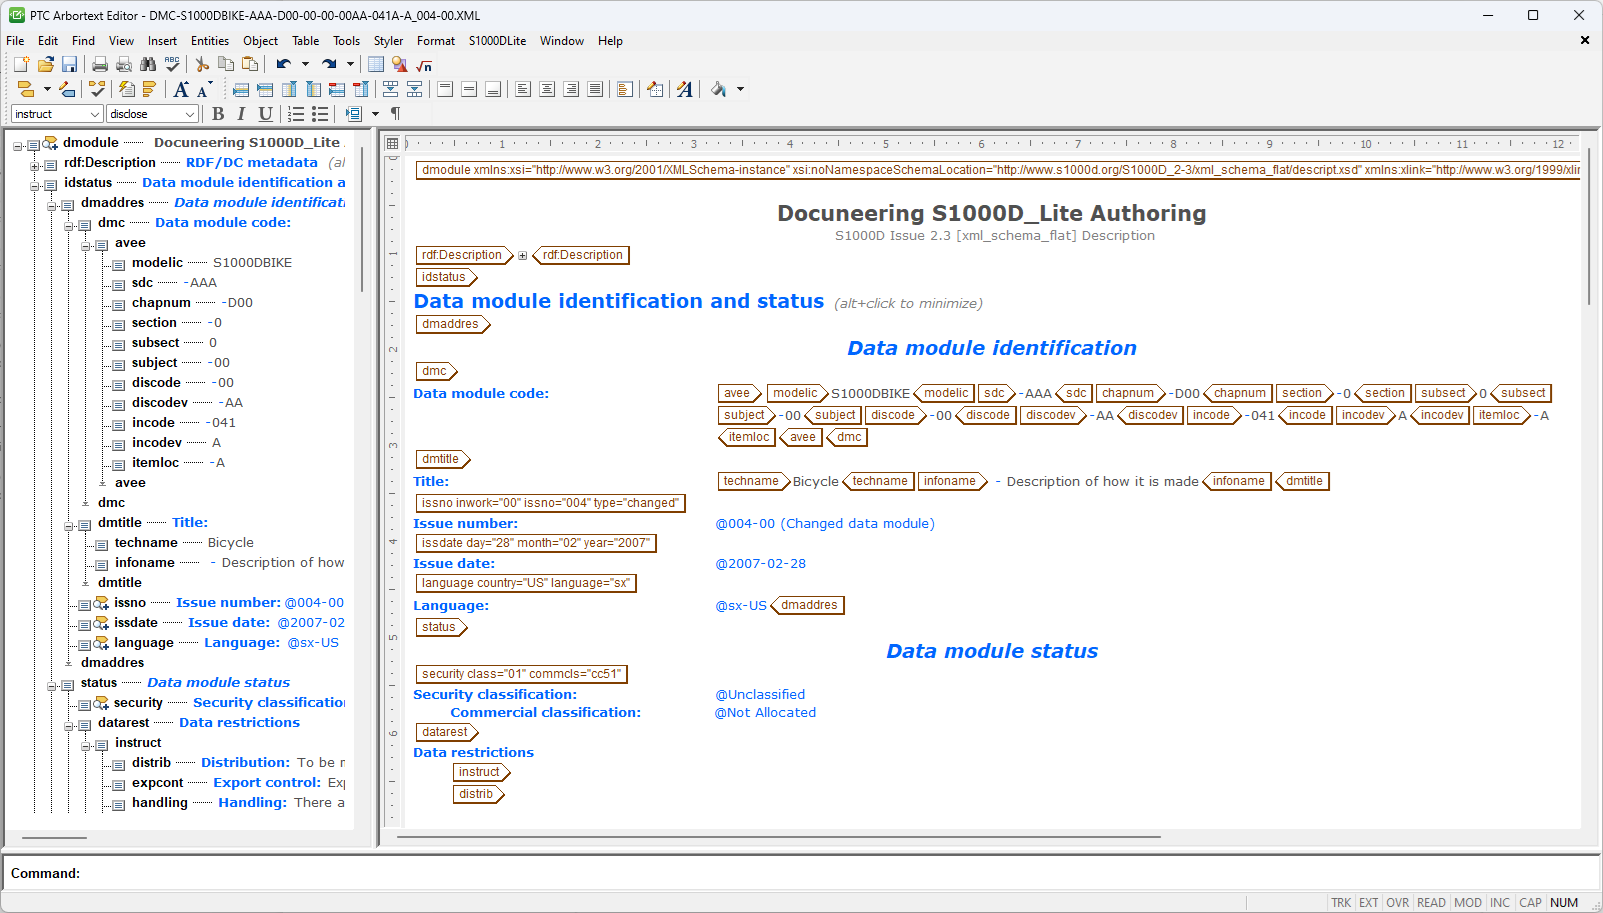Click the Paste clipboard icon

click(250, 65)
